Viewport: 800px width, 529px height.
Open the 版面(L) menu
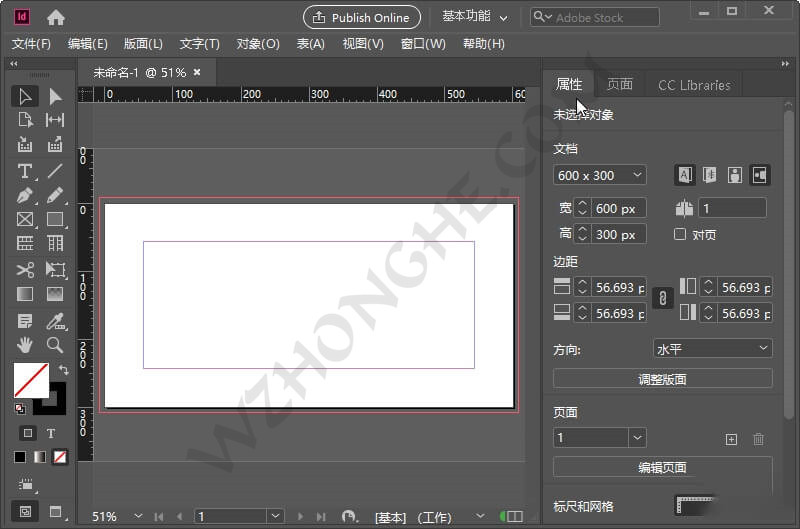[143, 44]
